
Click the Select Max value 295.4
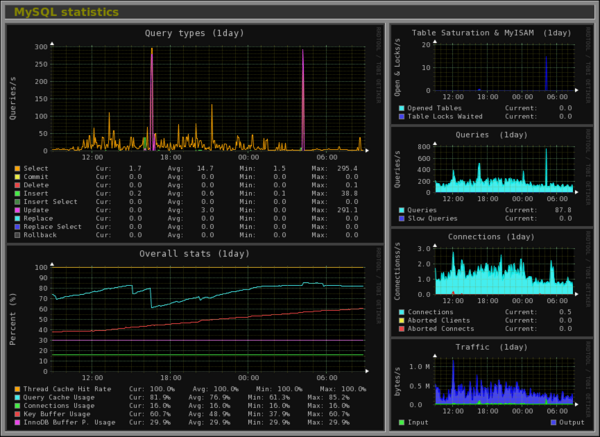pyautogui.click(x=347, y=168)
